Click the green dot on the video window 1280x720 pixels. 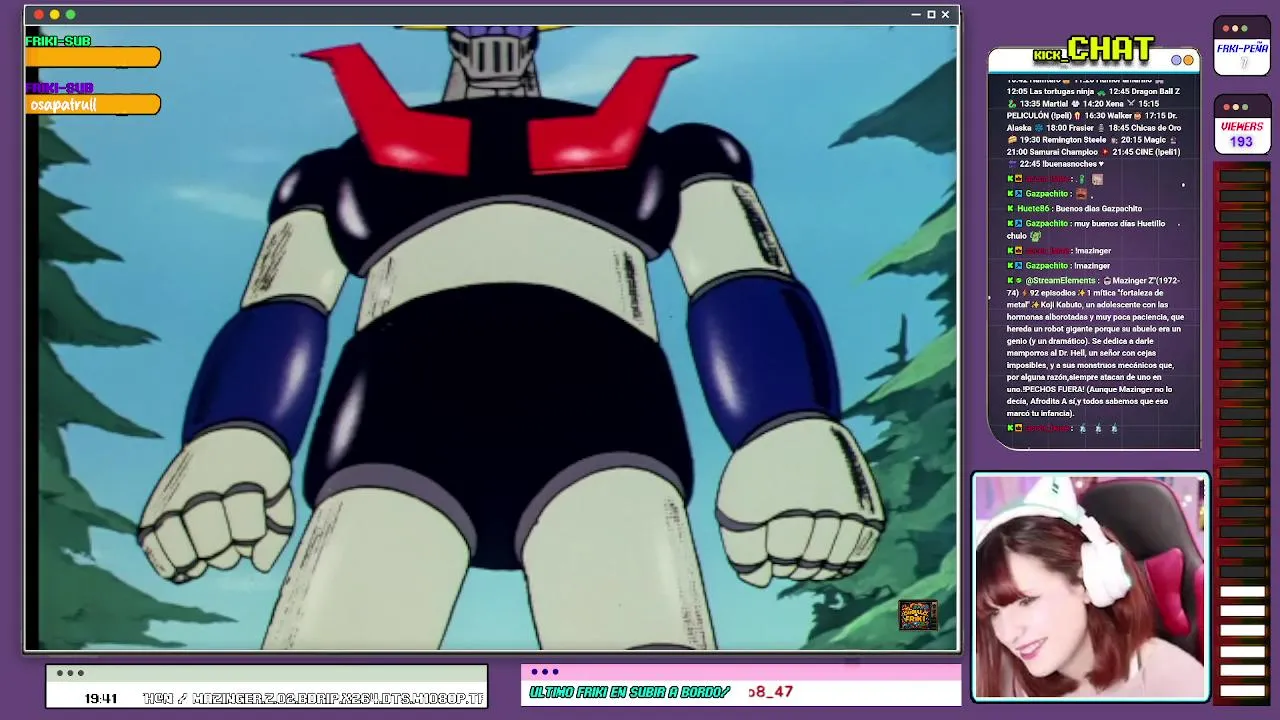click(x=71, y=15)
